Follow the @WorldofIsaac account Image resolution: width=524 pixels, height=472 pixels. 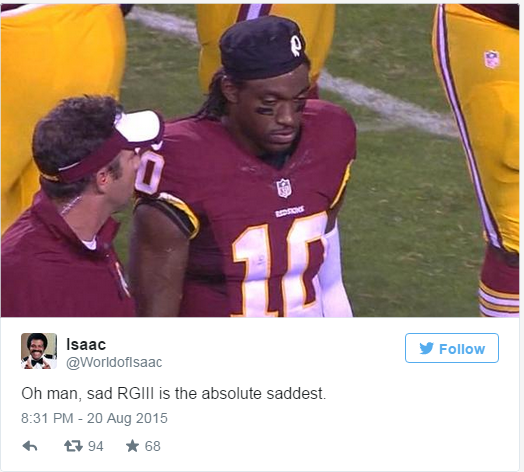[452, 348]
